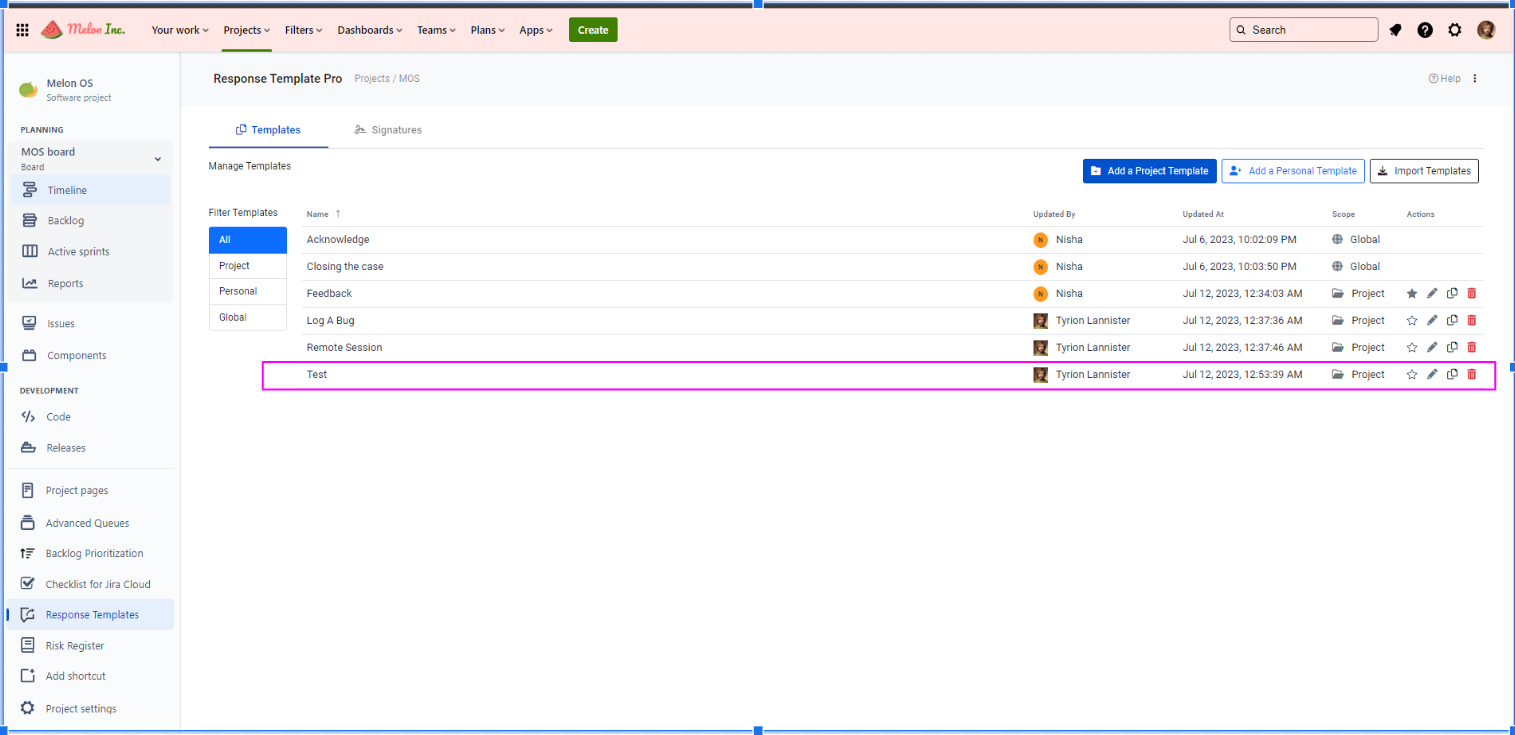This screenshot has width=1515, height=735.
Task: Filter templates by Personal
Action: 238,291
